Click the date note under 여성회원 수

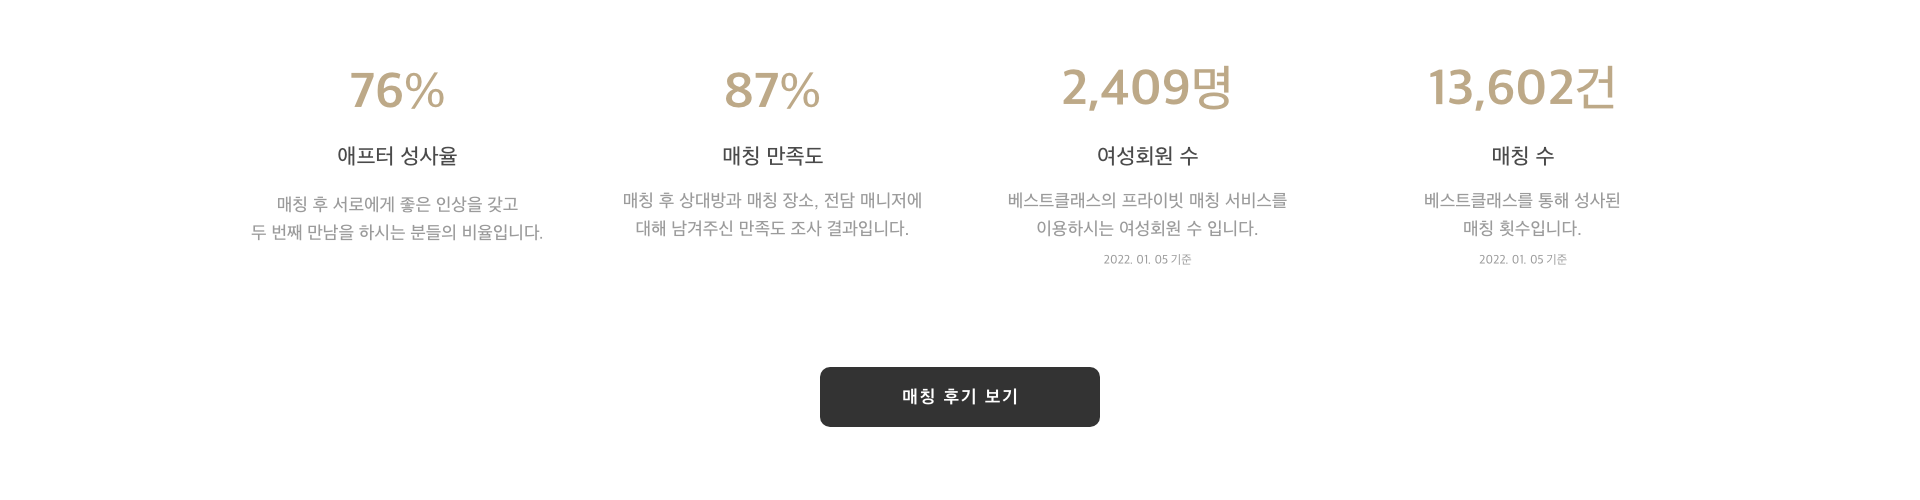pos(1147,259)
